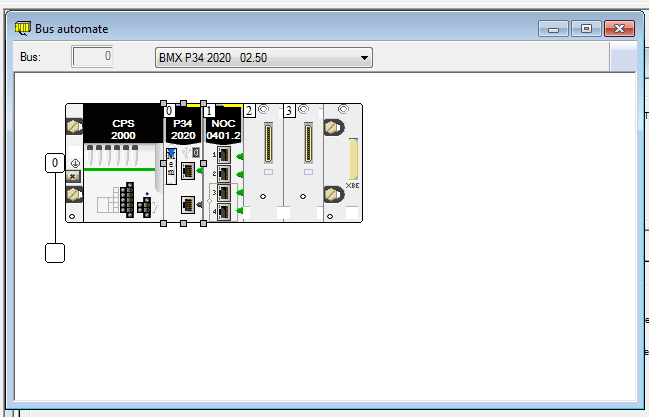Click the empty rack box below rack 0
649x417 pixels.
[x=55, y=253]
